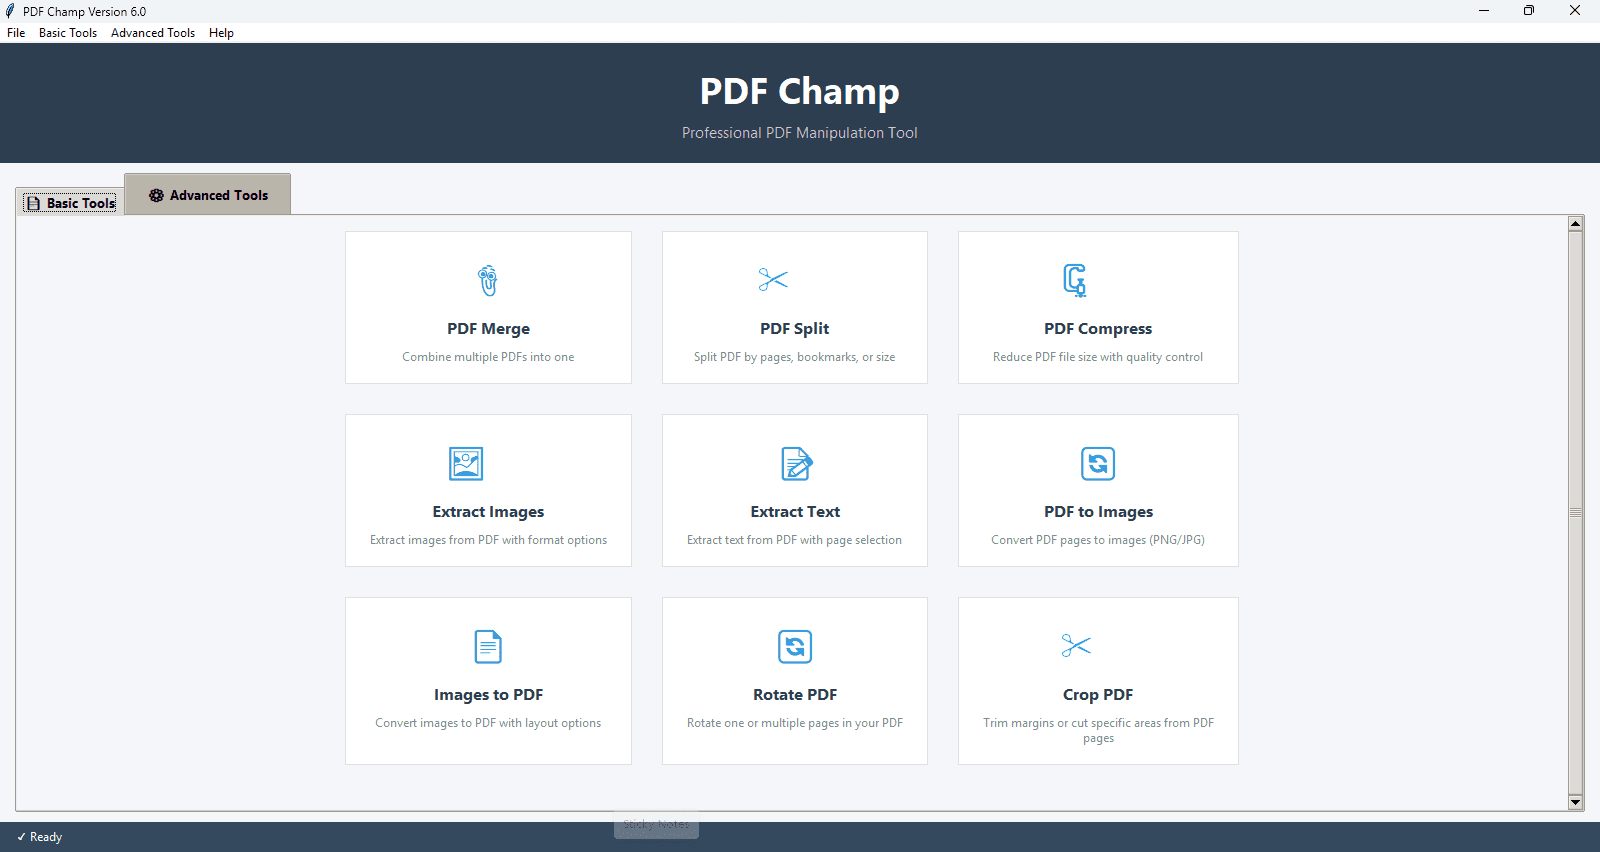
Task: Click 'Extract text from PDF with page selection'
Action: pyautogui.click(x=795, y=540)
